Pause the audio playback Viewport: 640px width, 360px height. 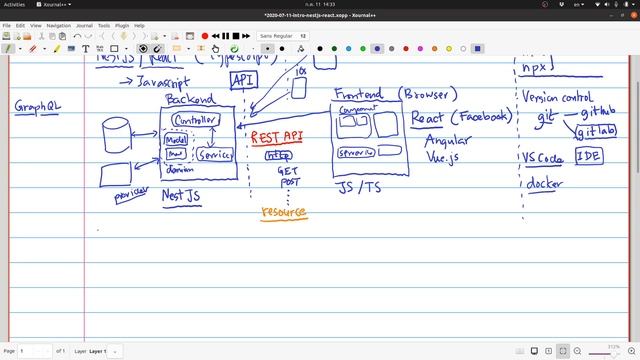[x=225, y=36]
